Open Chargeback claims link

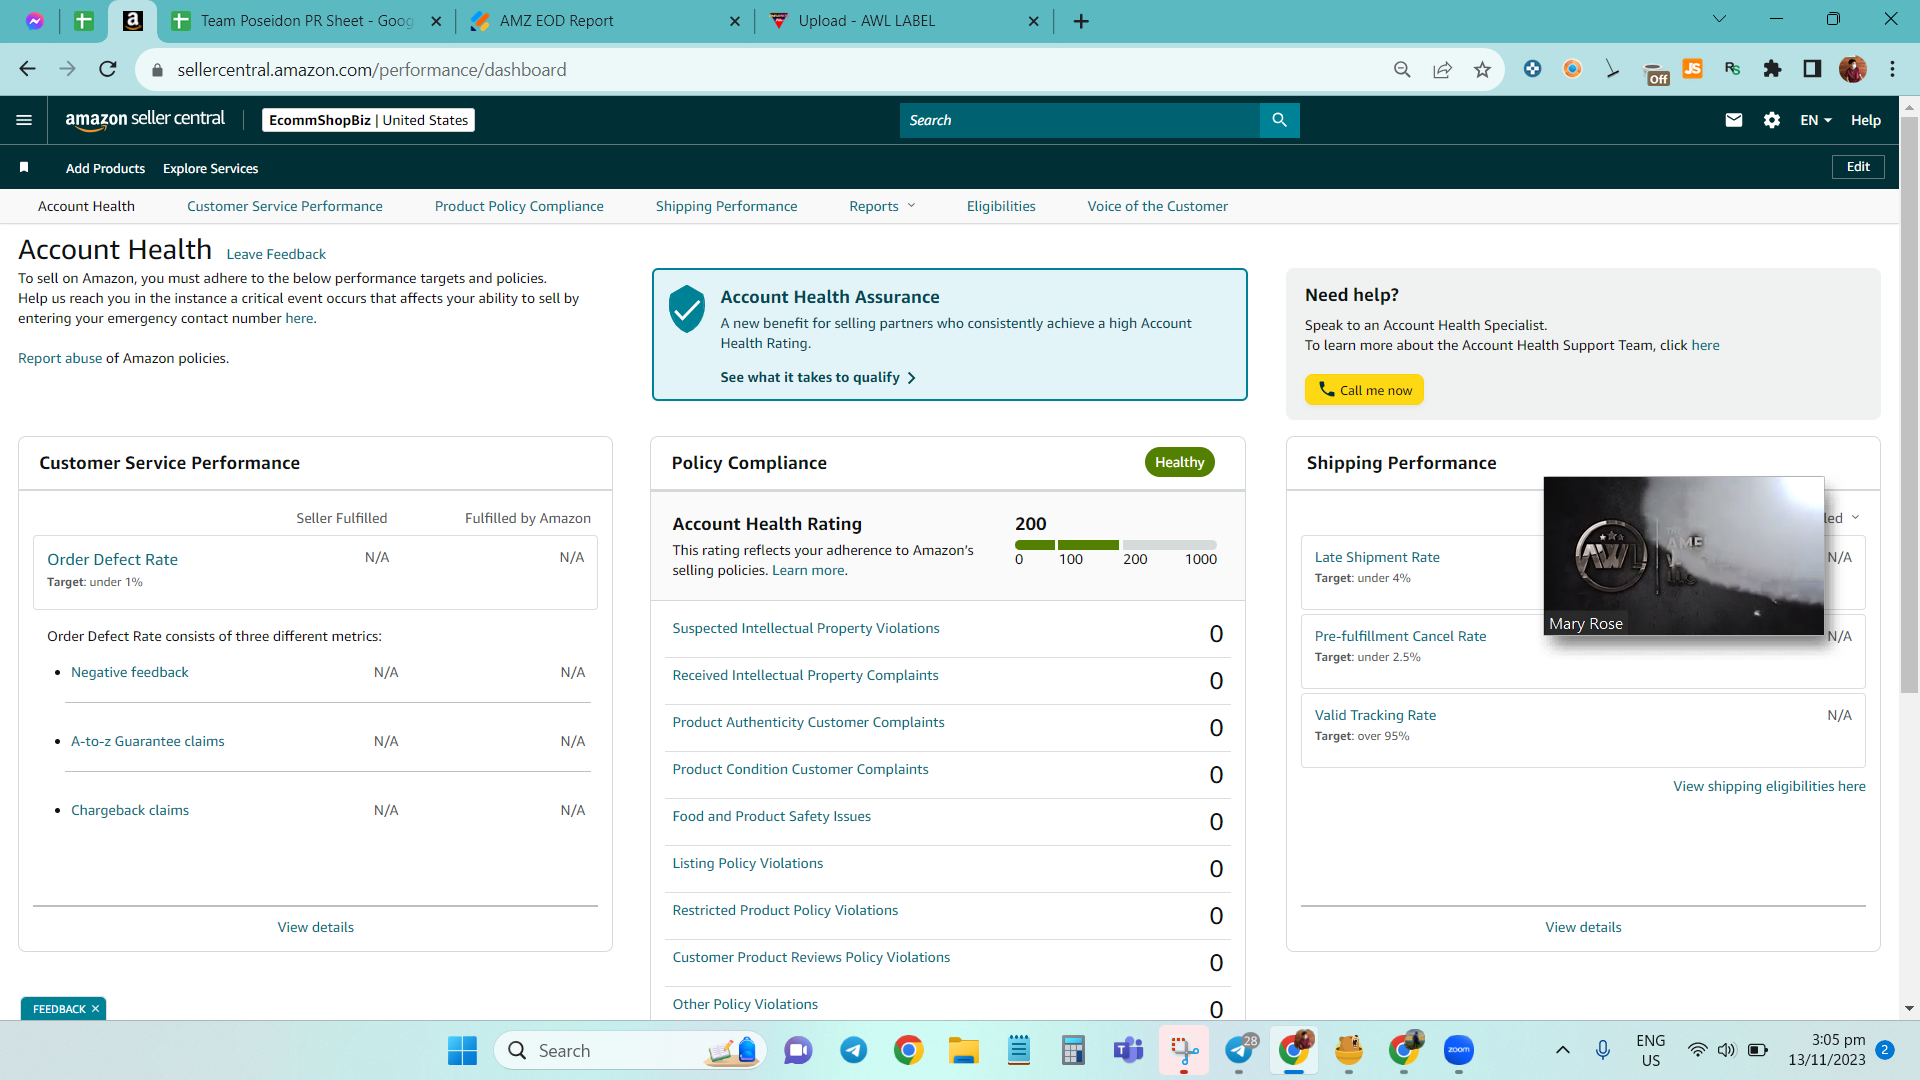(x=130, y=810)
